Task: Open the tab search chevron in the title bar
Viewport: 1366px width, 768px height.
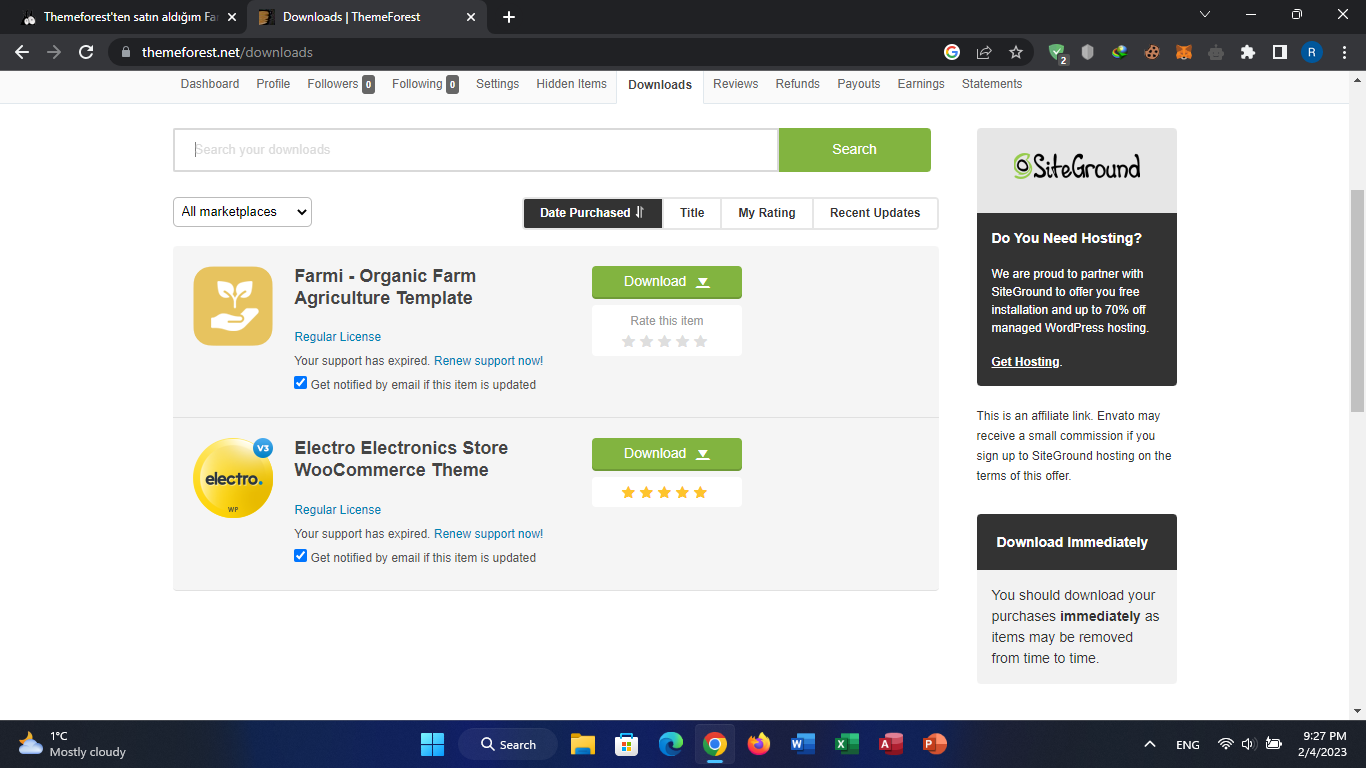Action: coord(1205,15)
